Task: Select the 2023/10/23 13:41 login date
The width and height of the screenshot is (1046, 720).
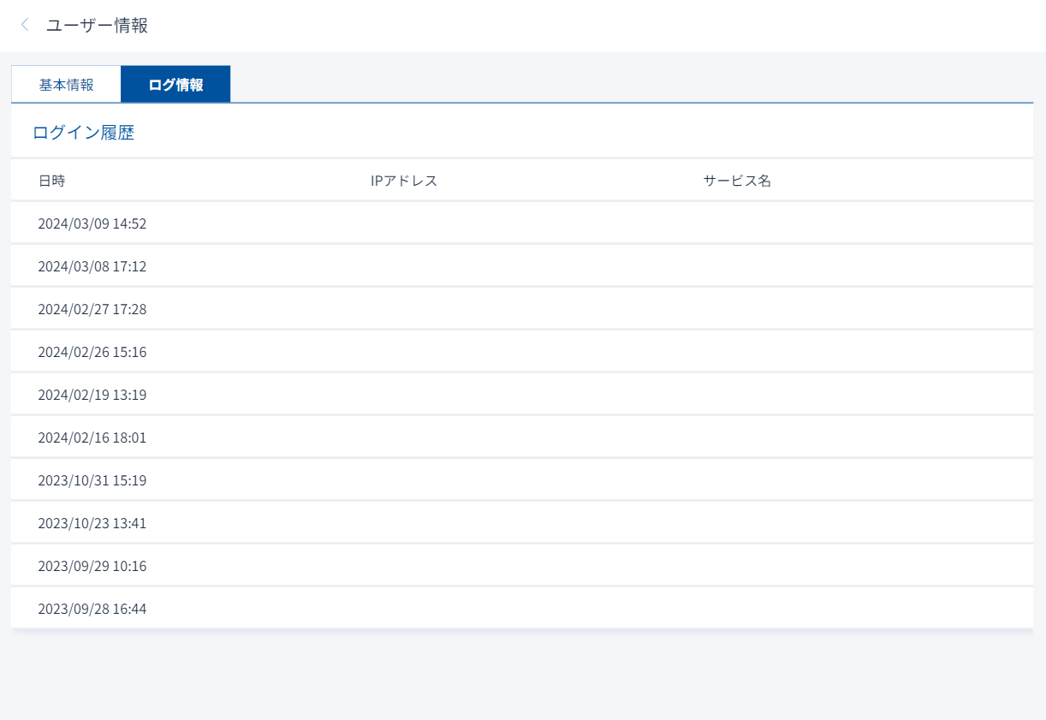Action: (92, 524)
